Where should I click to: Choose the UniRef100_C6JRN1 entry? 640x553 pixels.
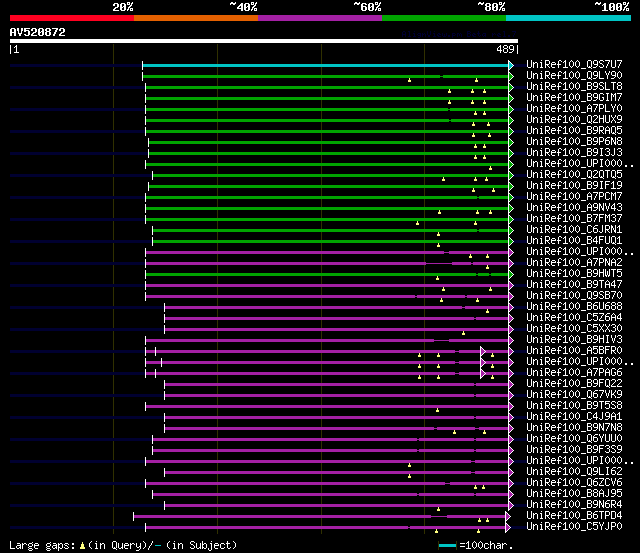[x=574, y=229]
